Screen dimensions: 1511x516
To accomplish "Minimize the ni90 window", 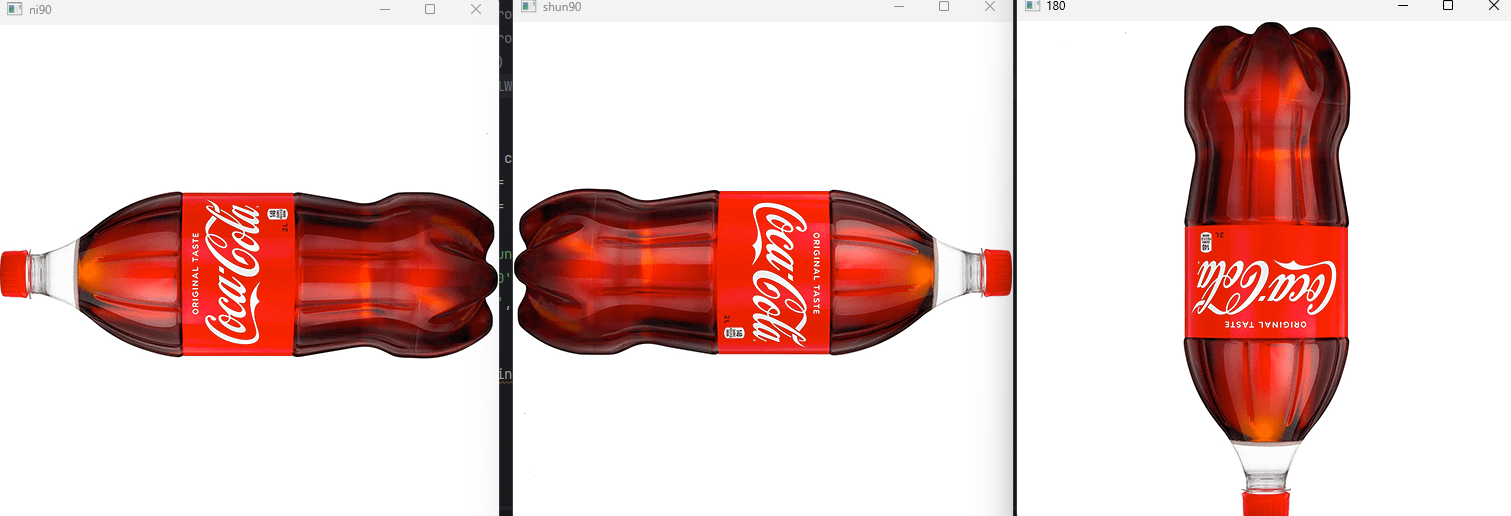I will click(384, 9).
